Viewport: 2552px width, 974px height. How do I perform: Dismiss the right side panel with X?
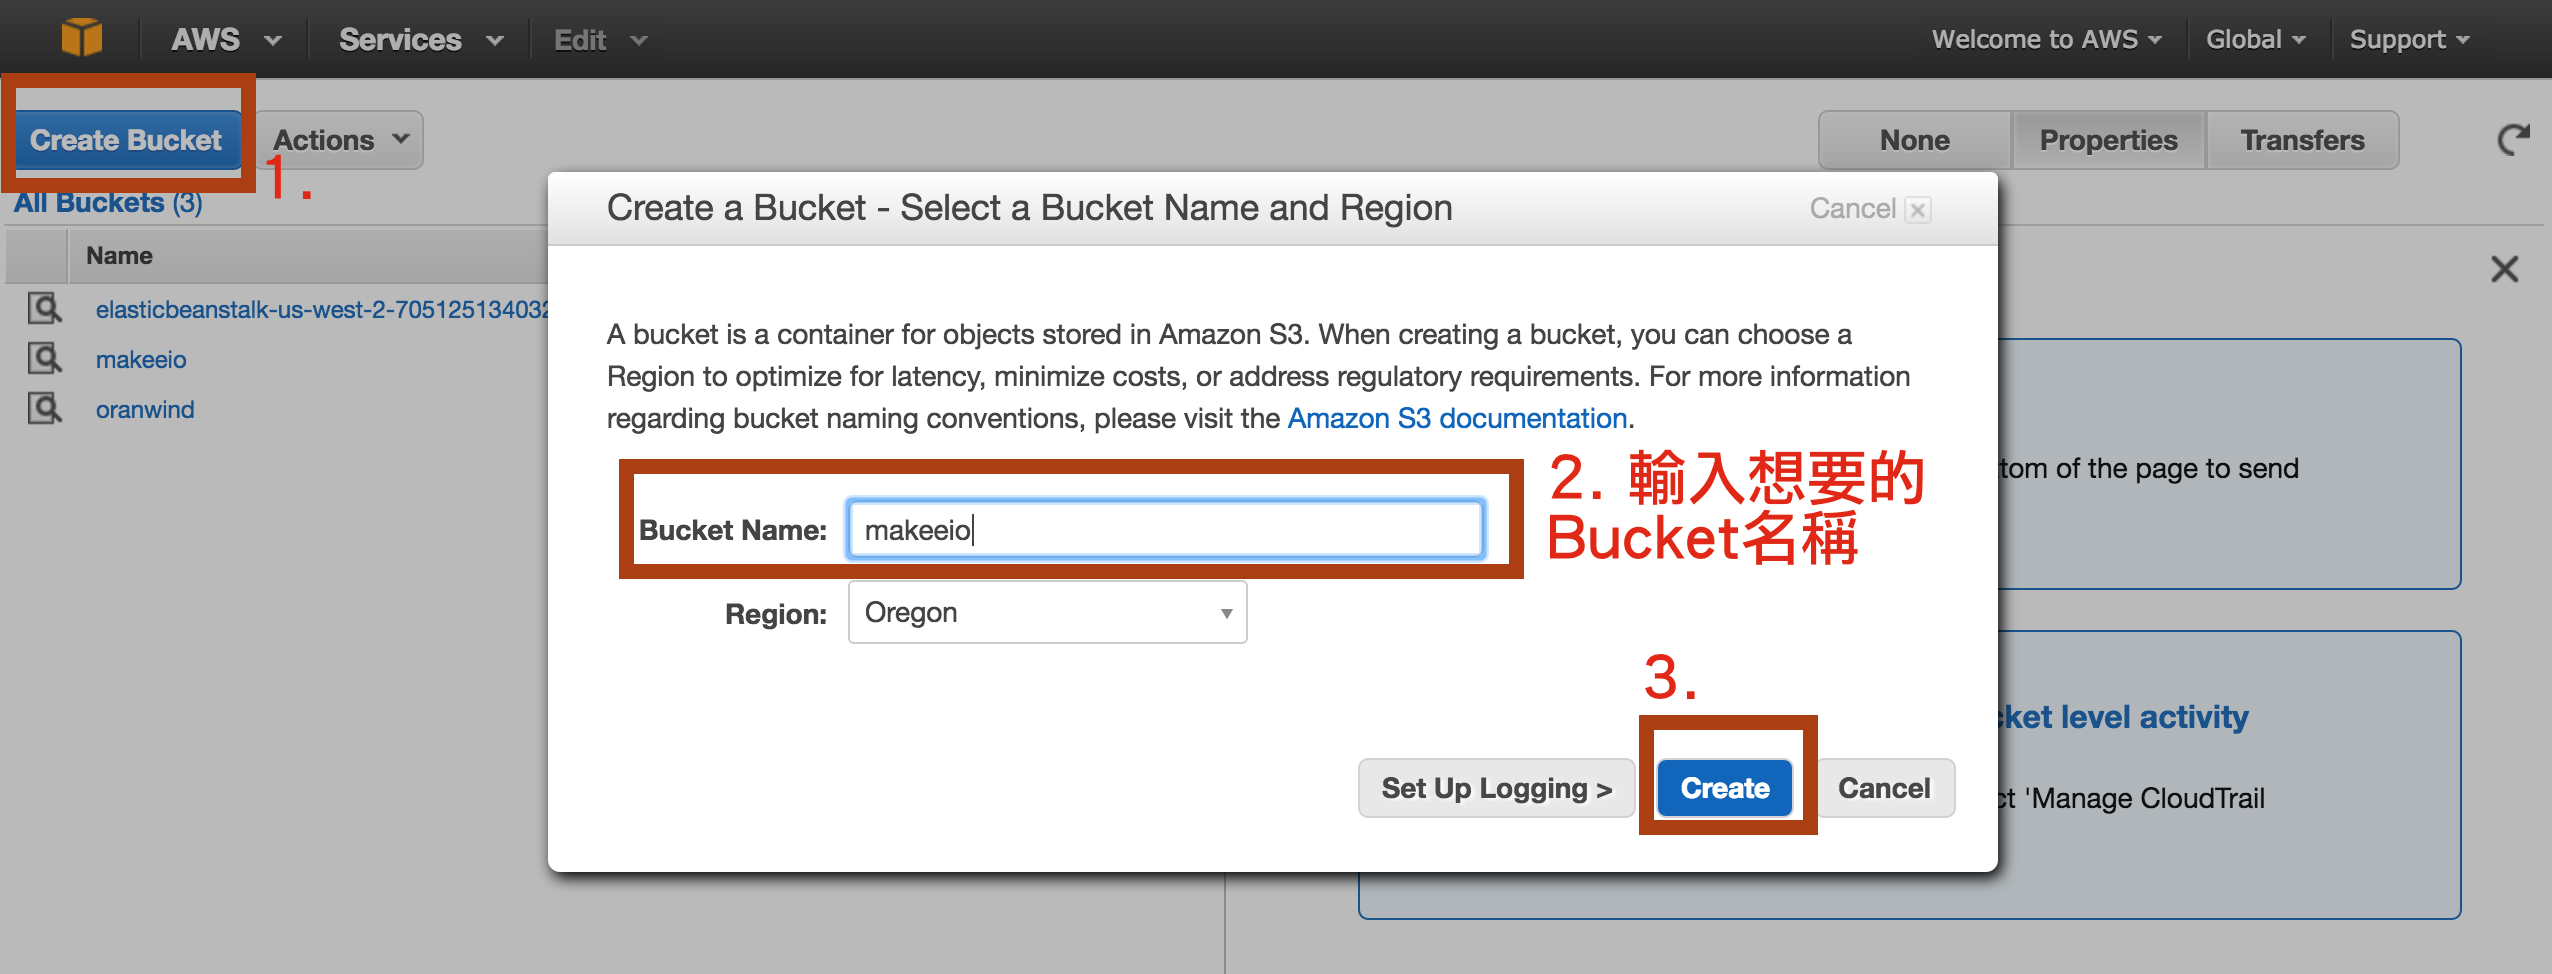pyautogui.click(x=2504, y=268)
